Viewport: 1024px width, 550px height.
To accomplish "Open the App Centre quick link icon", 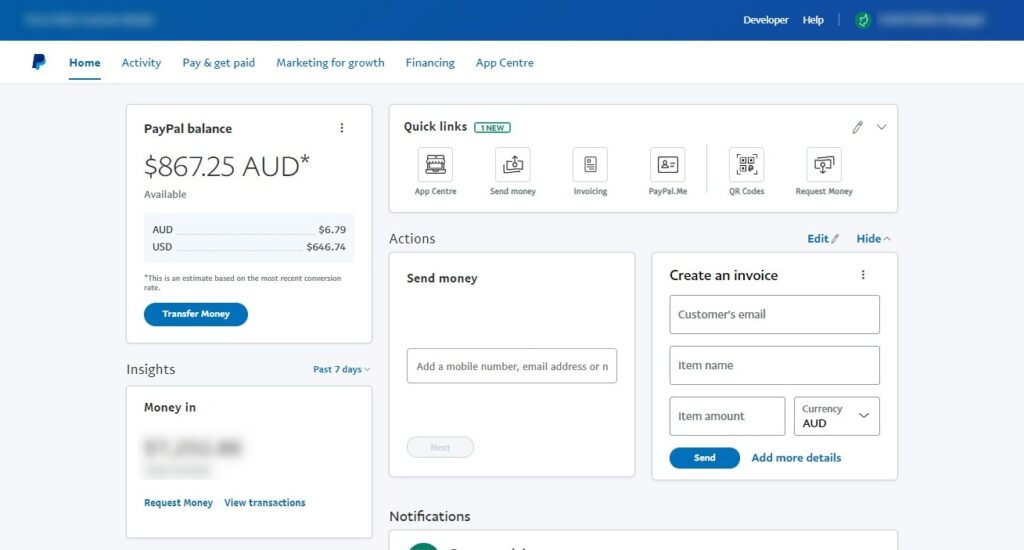I will (436, 165).
